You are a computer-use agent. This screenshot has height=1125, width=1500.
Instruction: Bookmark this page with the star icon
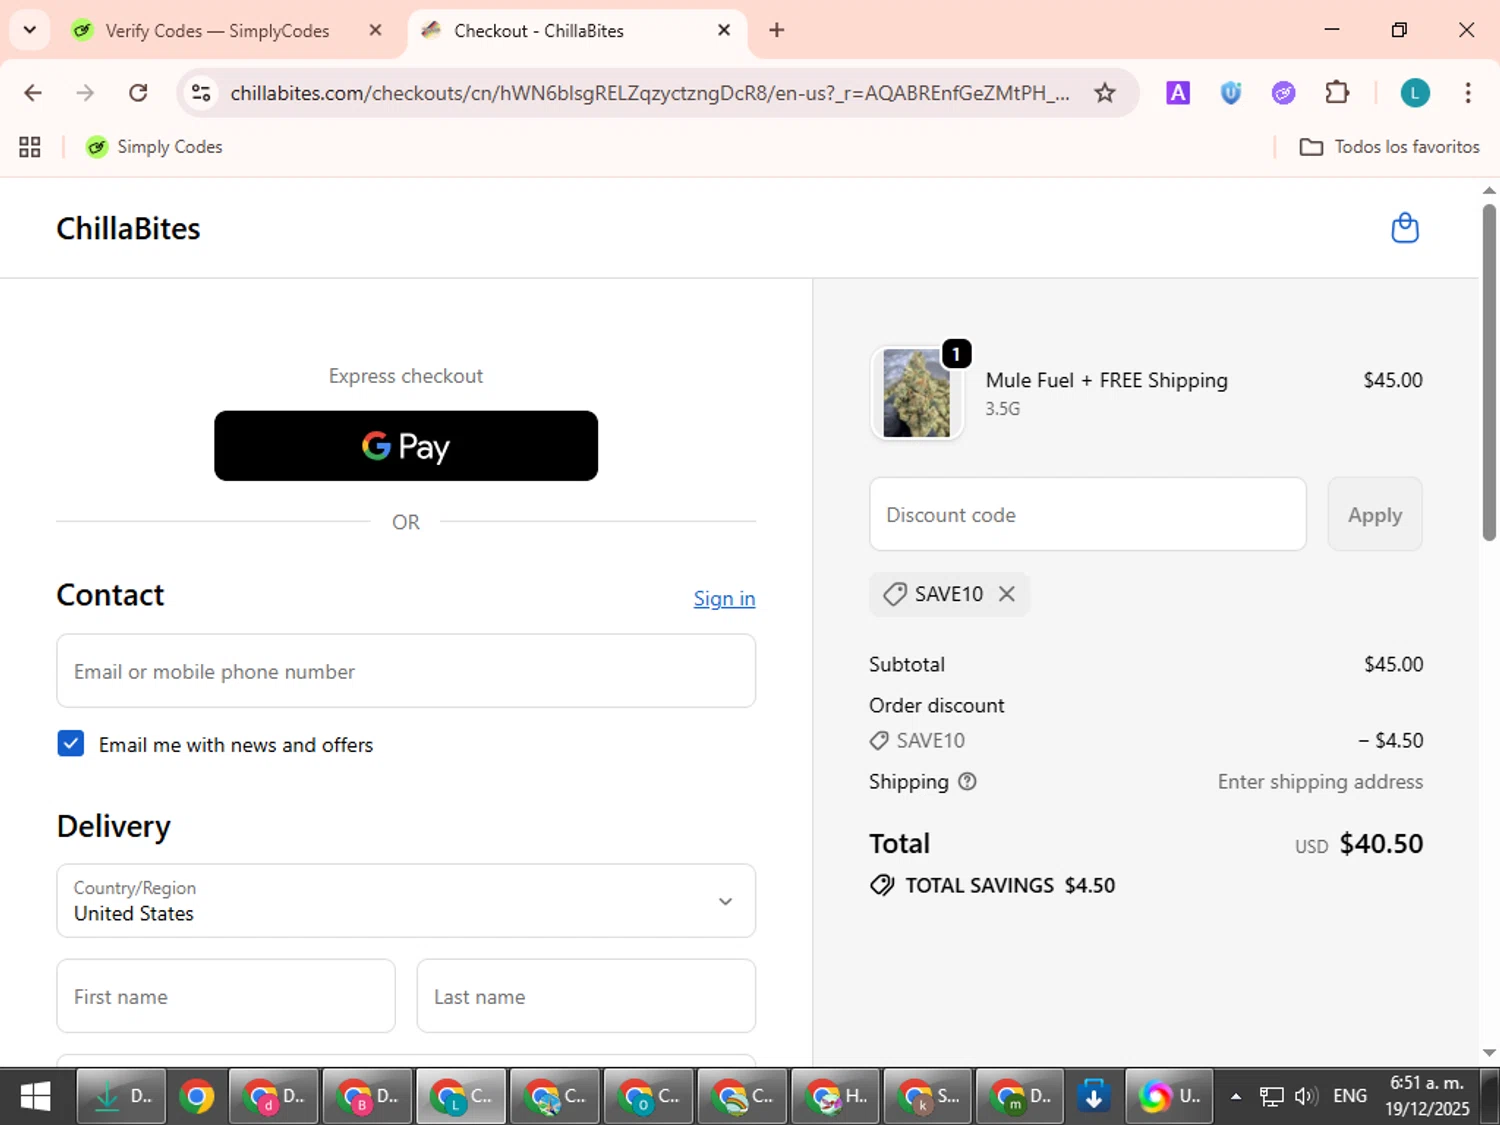pyautogui.click(x=1104, y=93)
